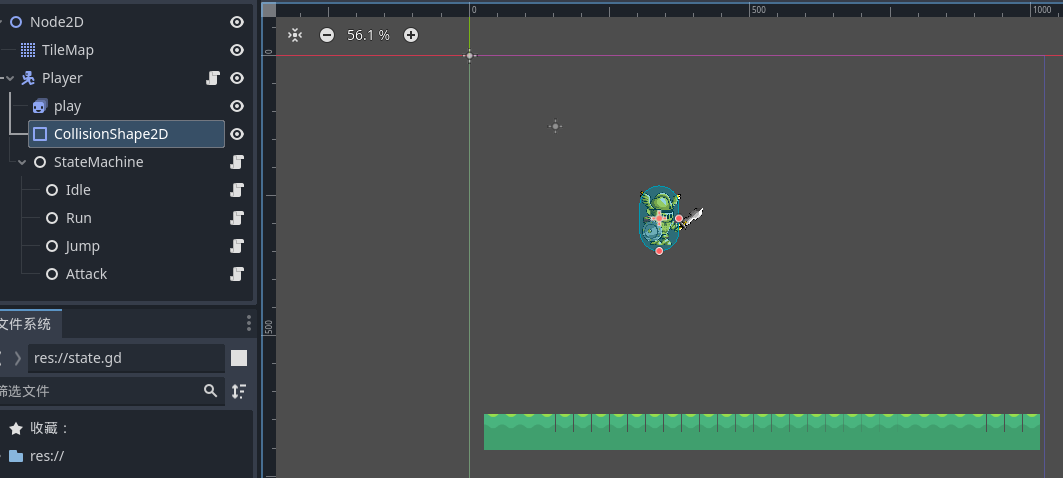Zoom out of the 2D viewport
Screen dimensions: 1063x478
click(327, 35)
